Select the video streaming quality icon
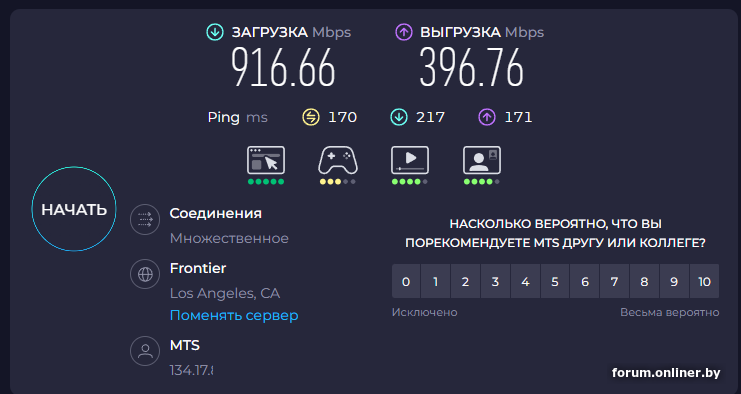Image resolution: width=741 pixels, height=394 pixels. 410,160
